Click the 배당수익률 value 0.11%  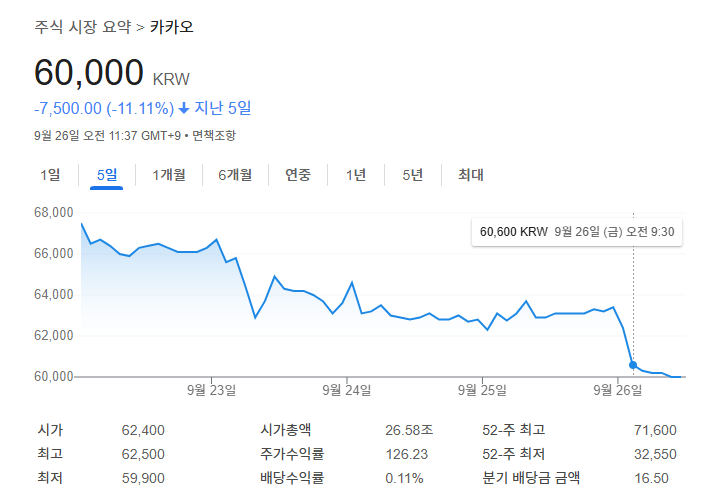(404, 478)
